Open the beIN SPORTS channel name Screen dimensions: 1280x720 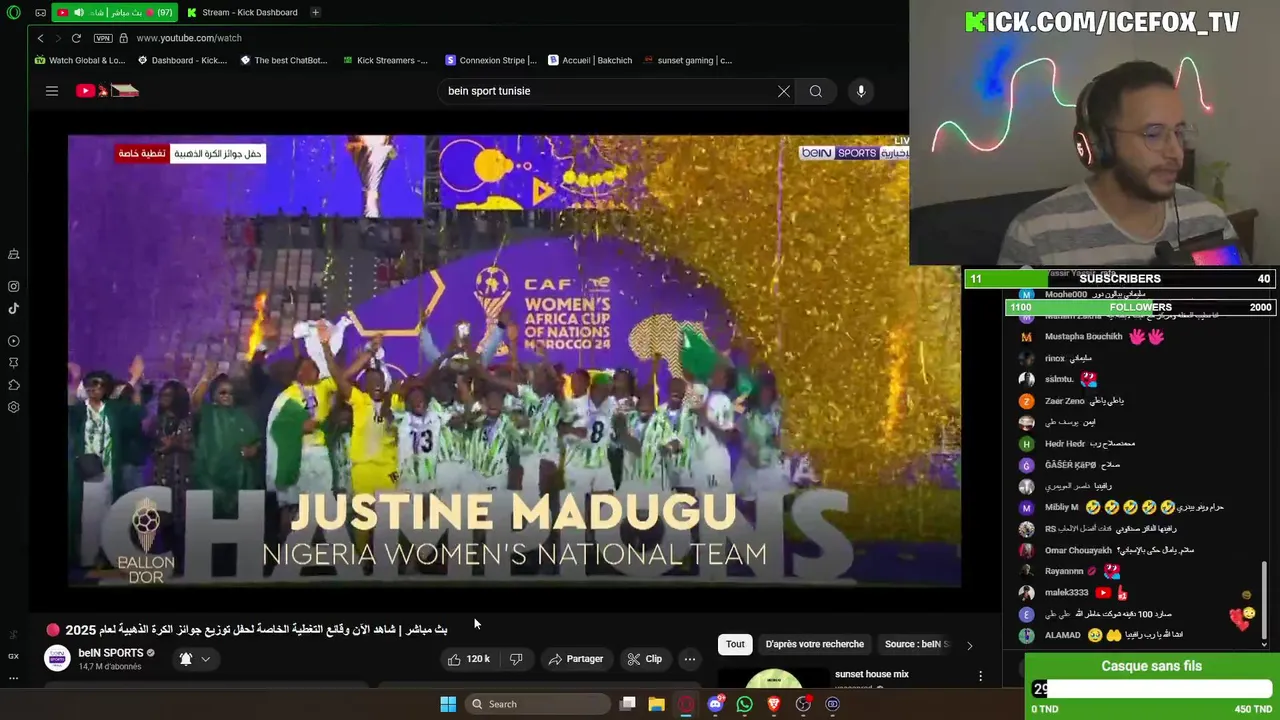[x=111, y=653]
